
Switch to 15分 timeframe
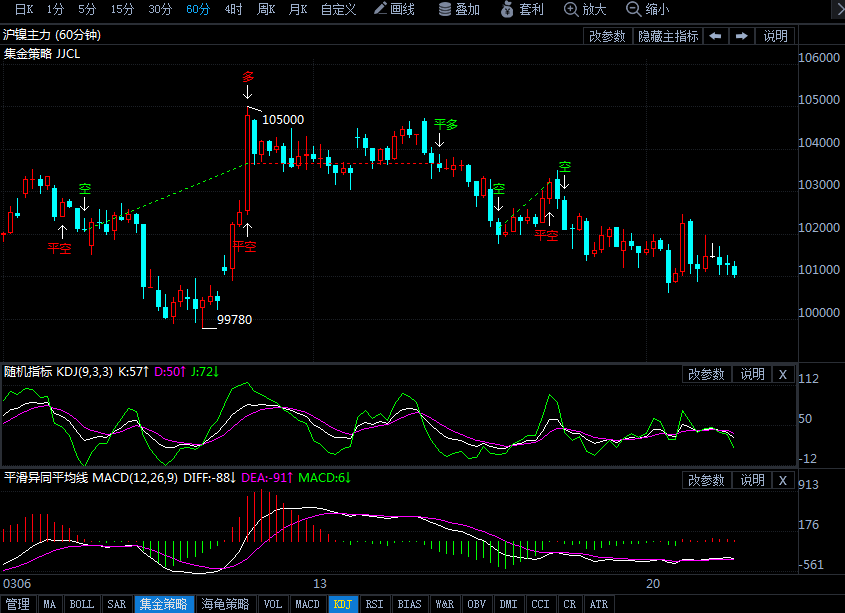pyautogui.click(x=122, y=9)
